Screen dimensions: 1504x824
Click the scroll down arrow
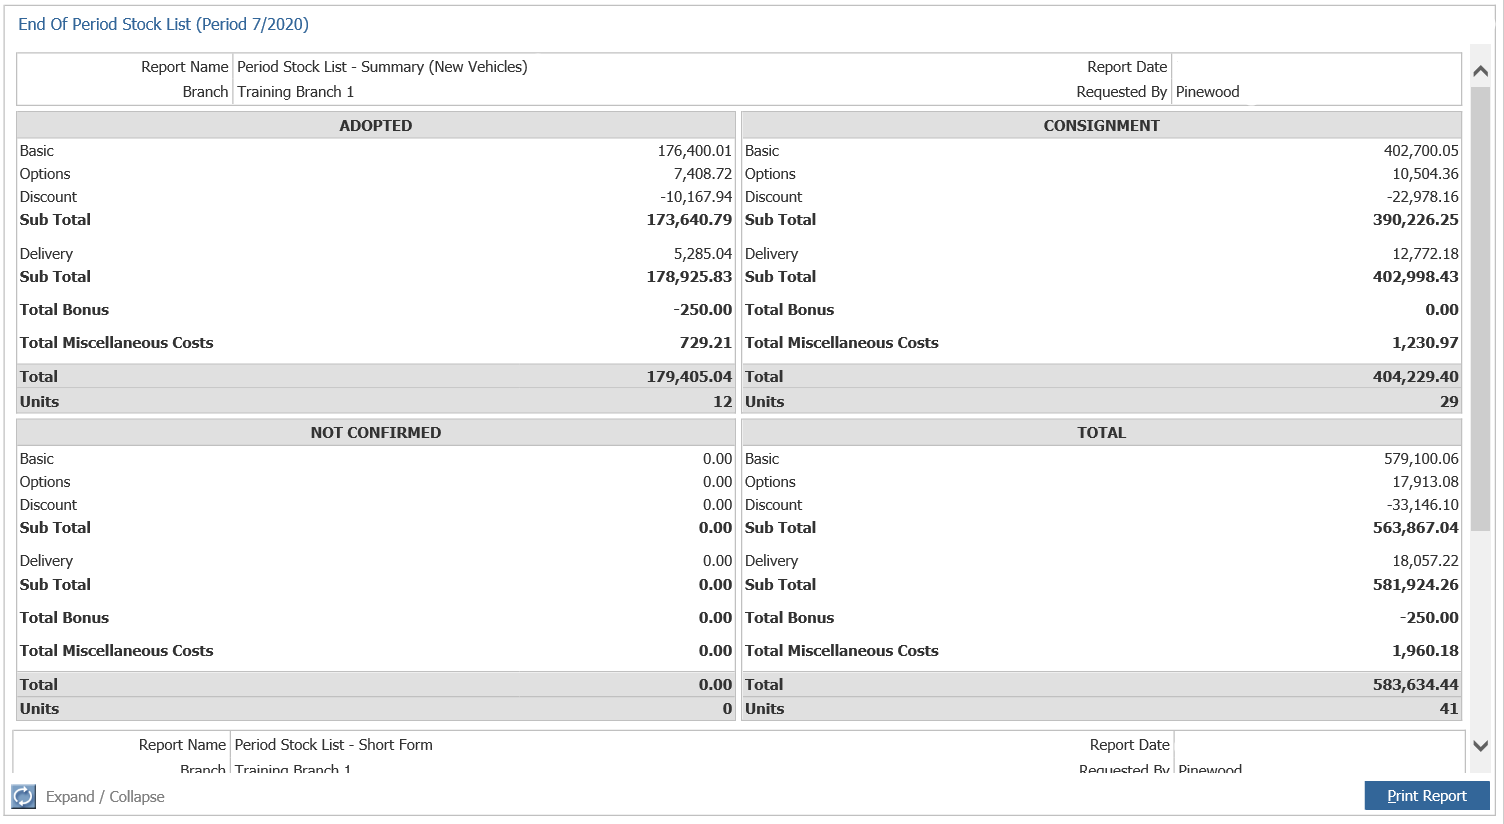tap(1481, 746)
